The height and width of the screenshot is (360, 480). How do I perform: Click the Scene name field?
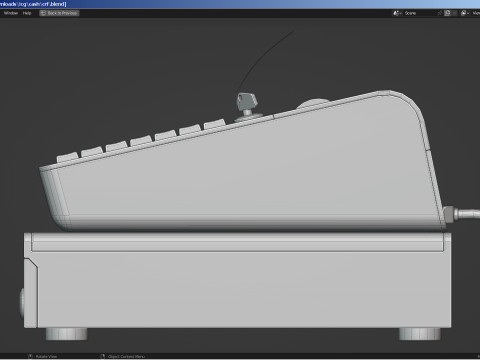pyautogui.click(x=419, y=13)
